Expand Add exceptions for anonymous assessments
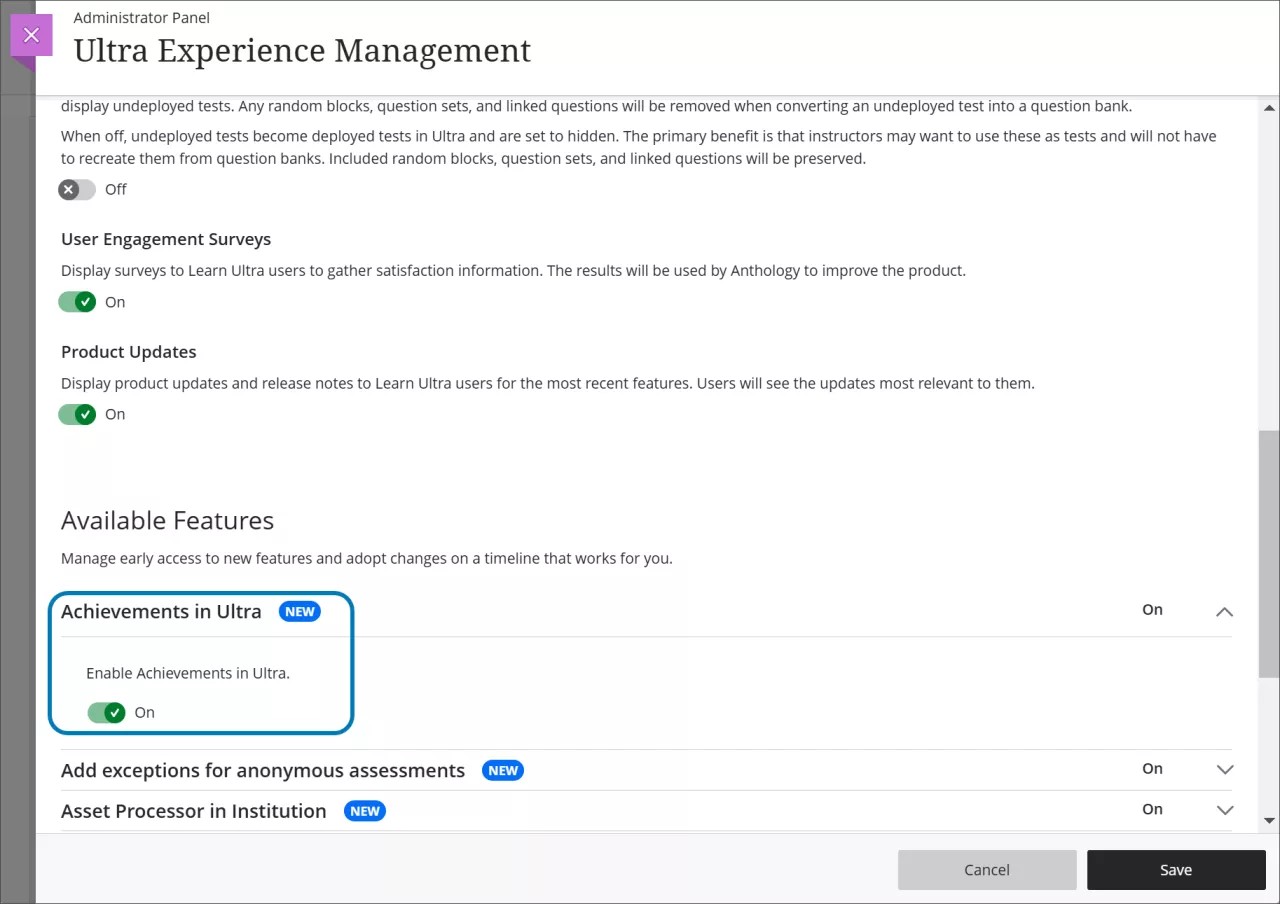The height and width of the screenshot is (904, 1280). point(1224,770)
